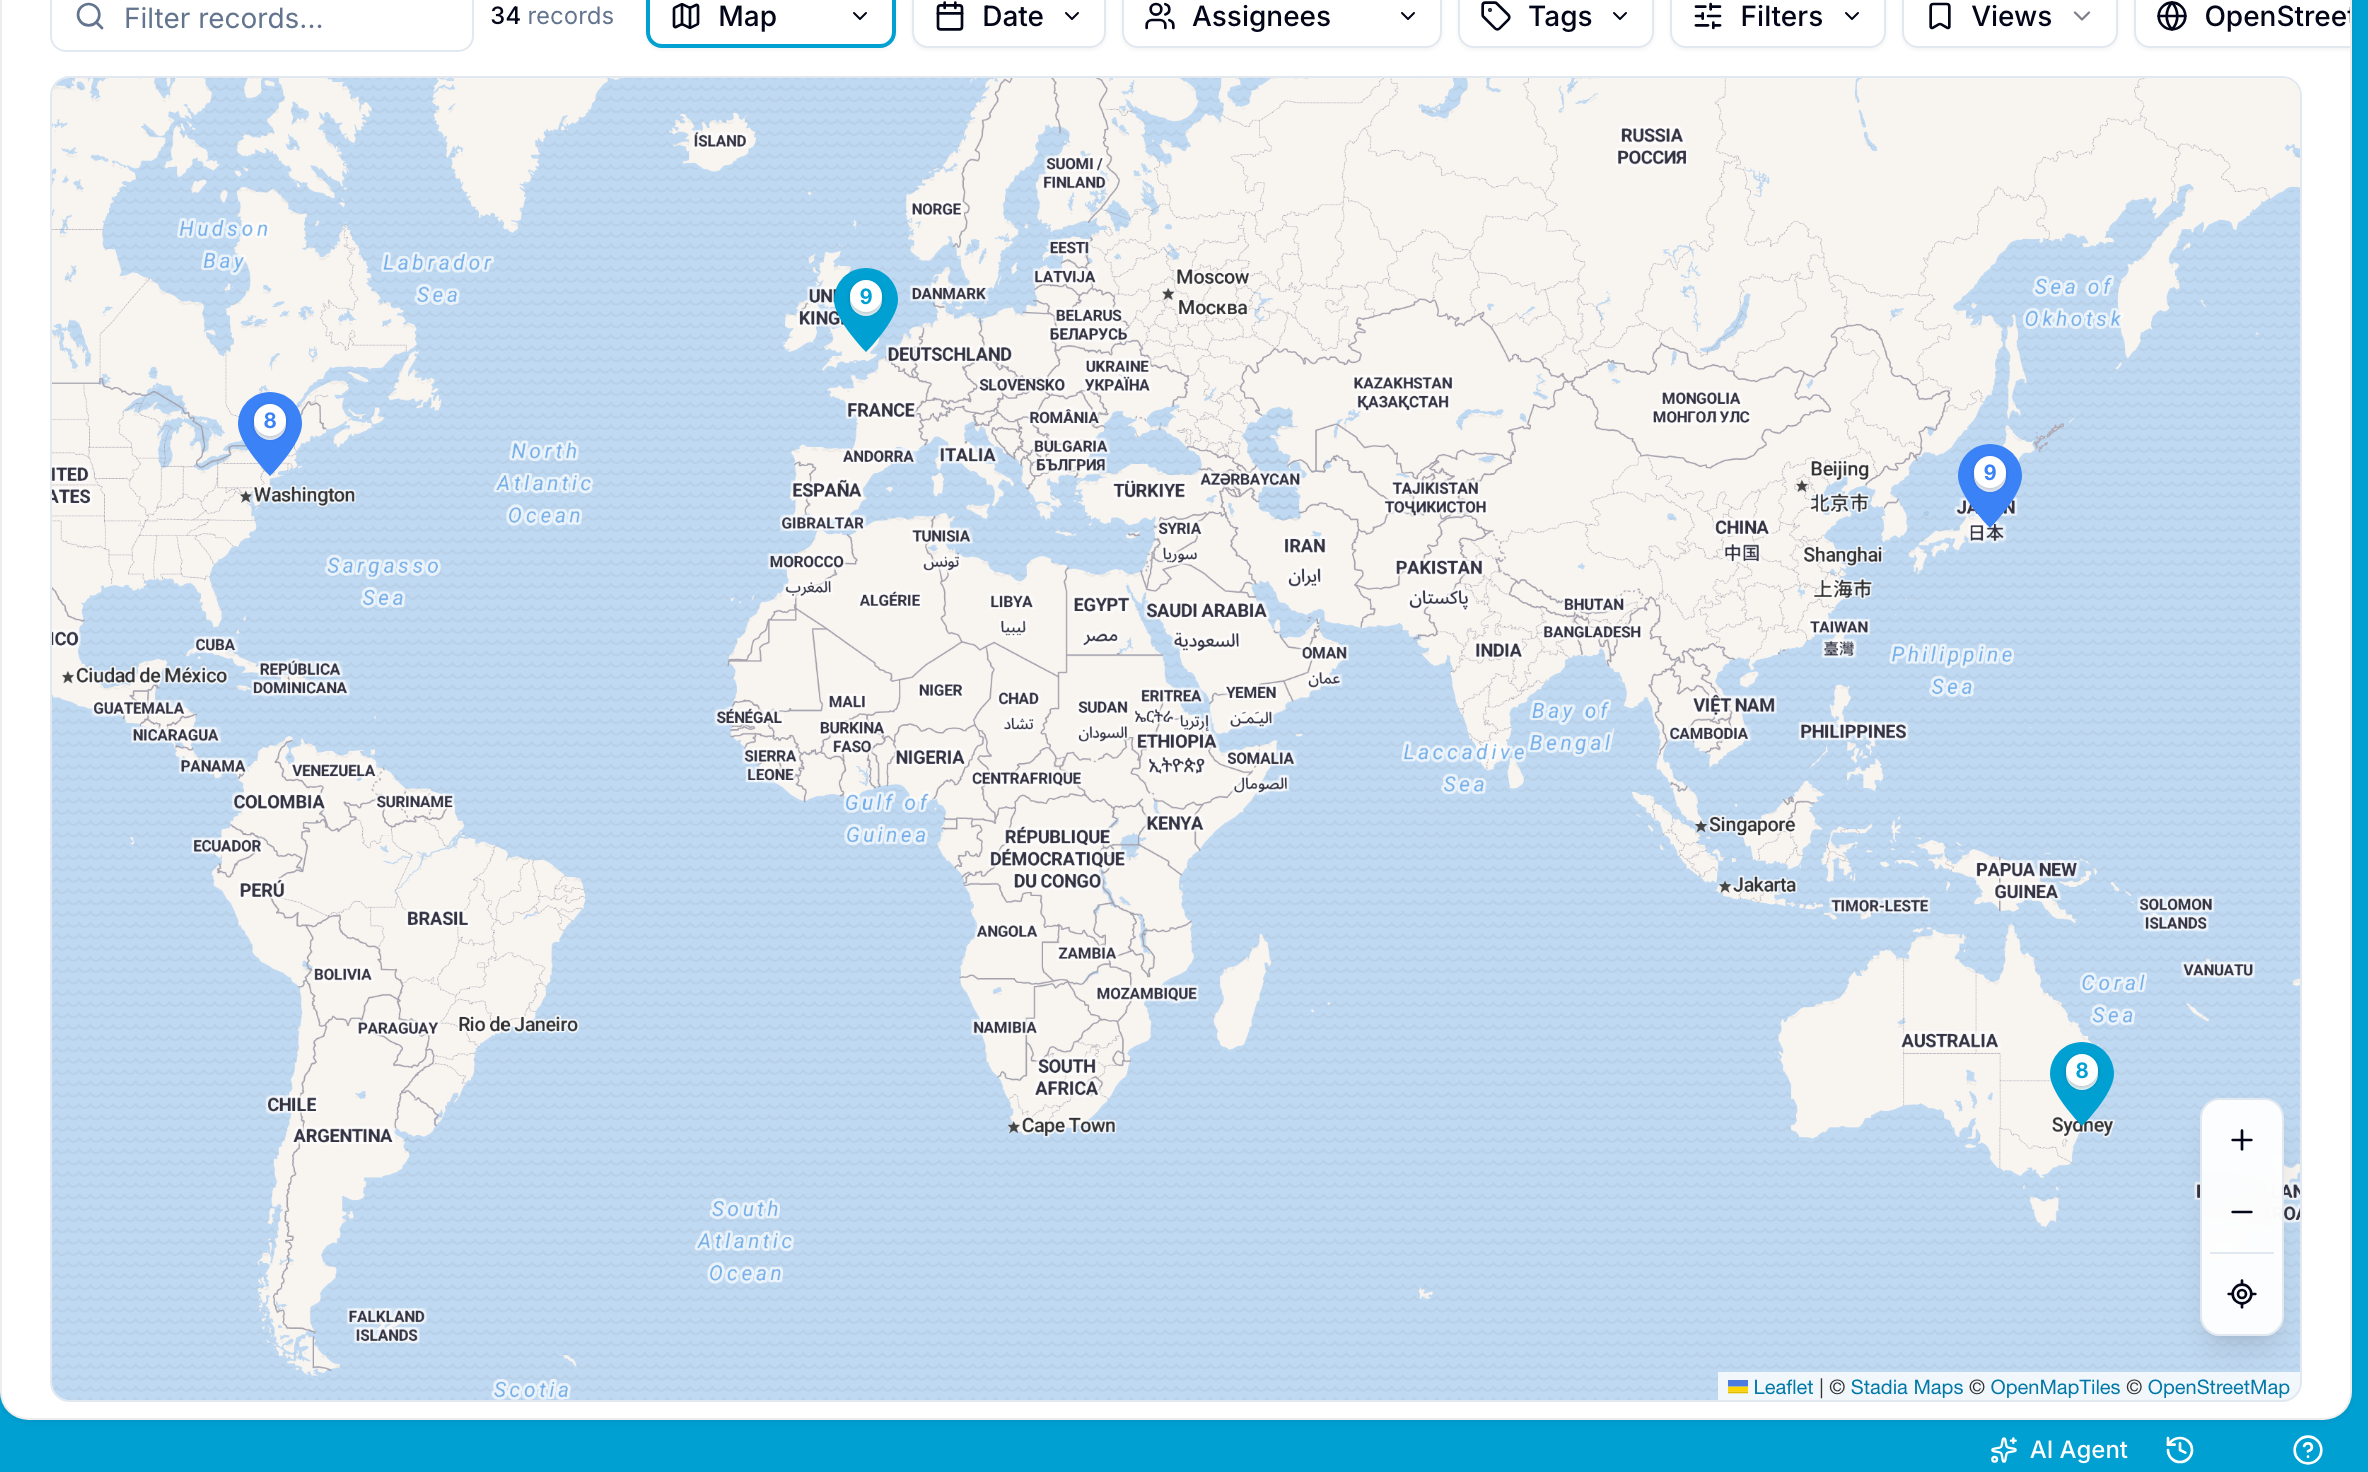Click the chevron arrow on Map selector
Viewport: 2368px width, 1472px height.
(860, 17)
